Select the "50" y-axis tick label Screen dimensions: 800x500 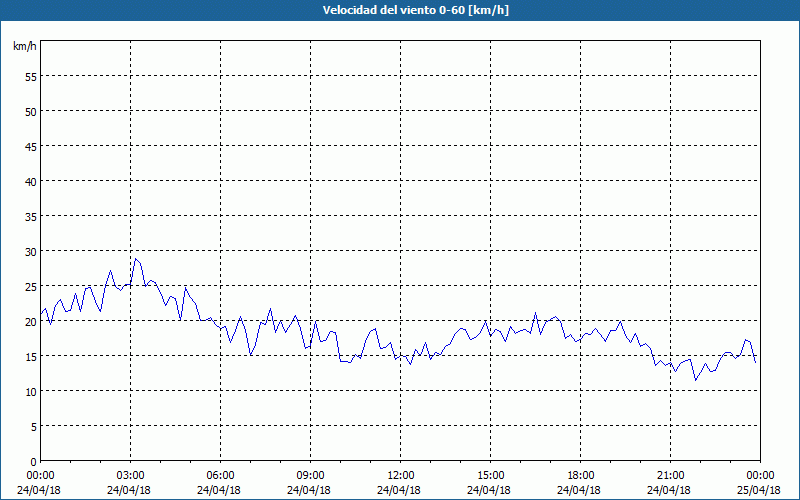pos(31,111)
